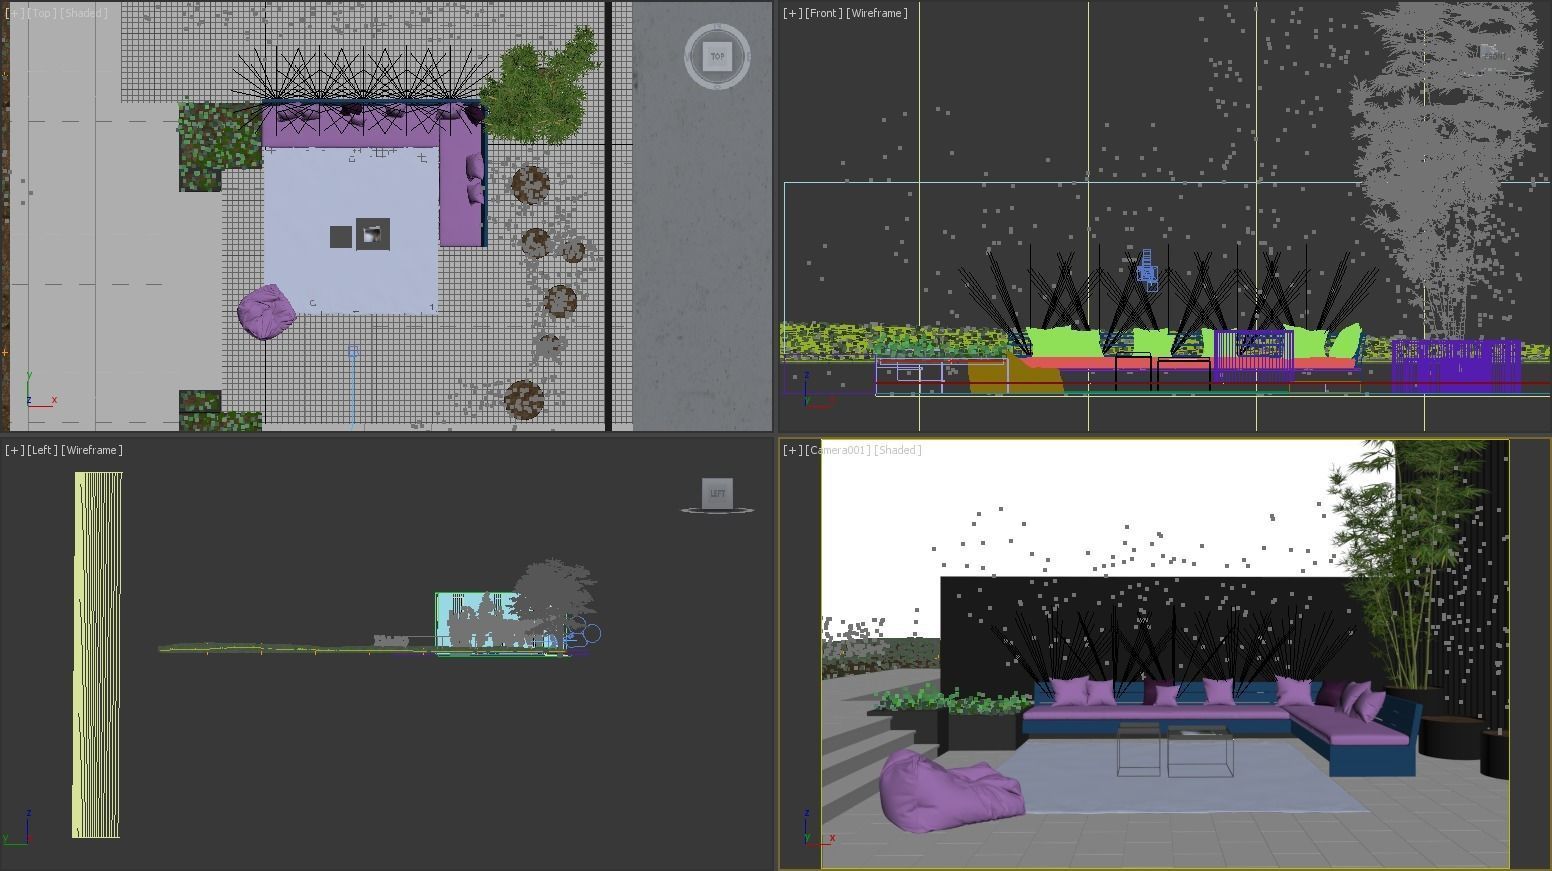This screenshot has width=1552, height=871.
Task: Select the purple bean bag in Top viewport
Action: tap(266, 311)
